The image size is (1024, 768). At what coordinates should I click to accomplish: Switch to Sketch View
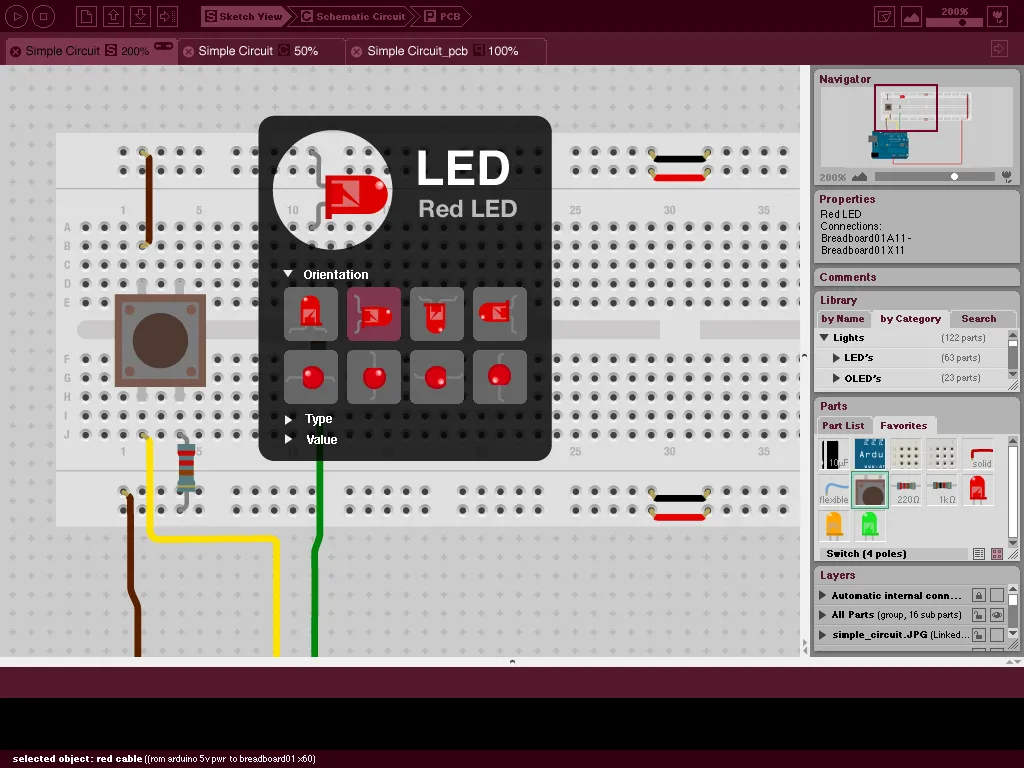point(244,16)
